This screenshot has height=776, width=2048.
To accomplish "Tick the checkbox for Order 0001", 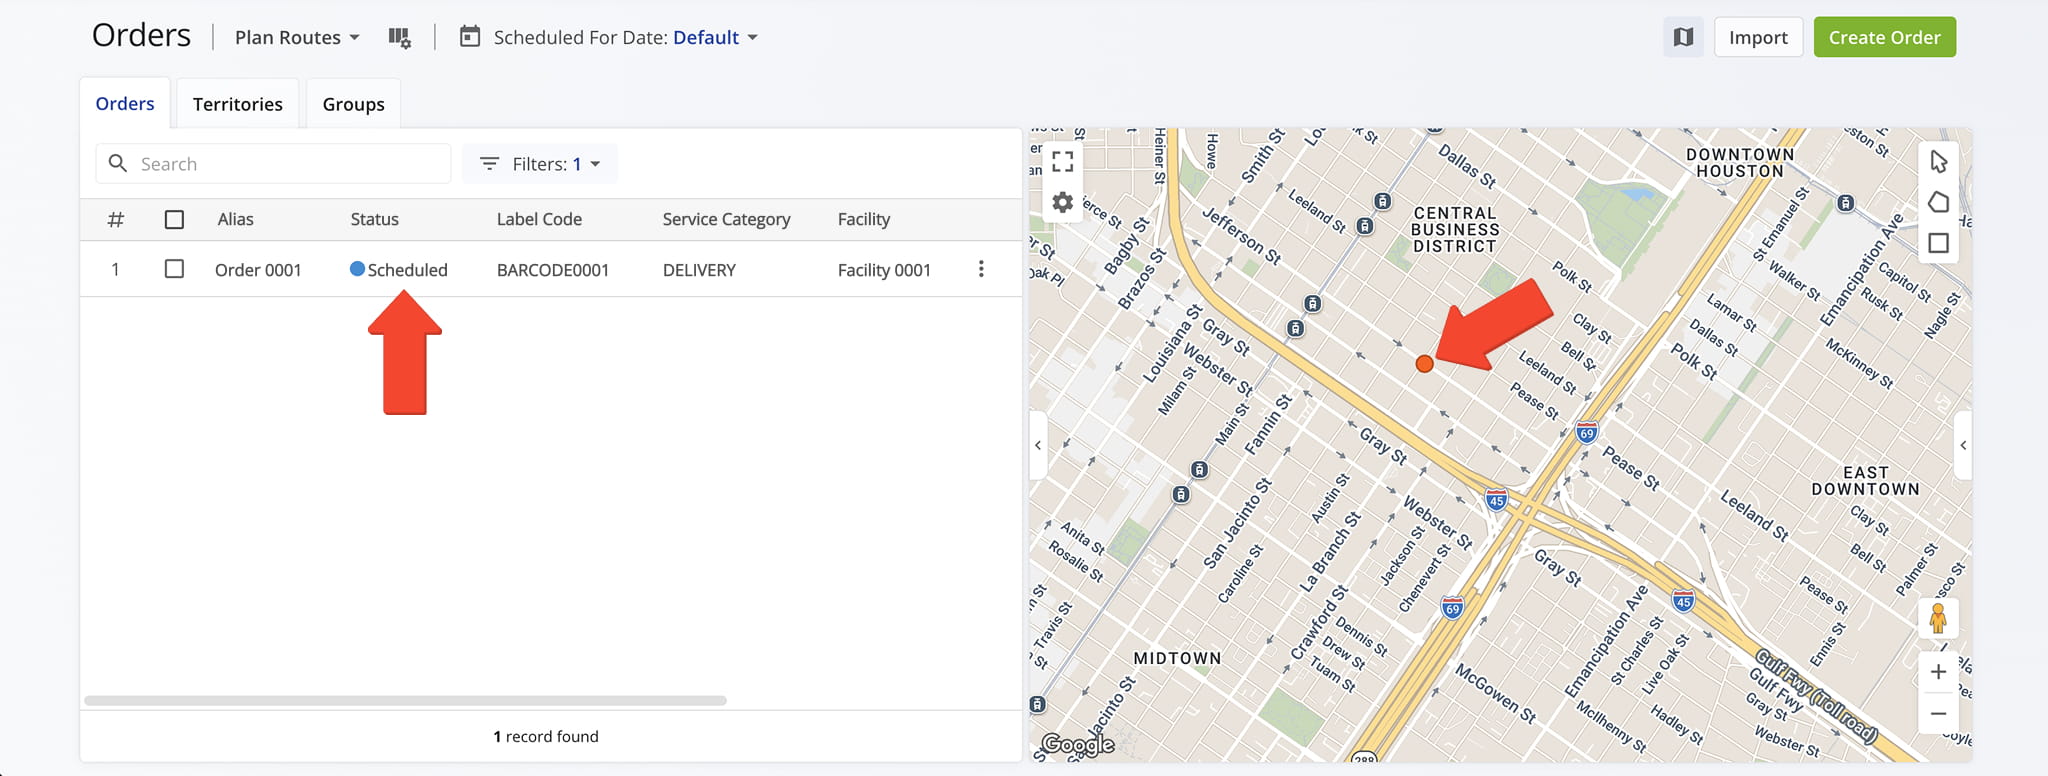I will (x=174, y=269).
